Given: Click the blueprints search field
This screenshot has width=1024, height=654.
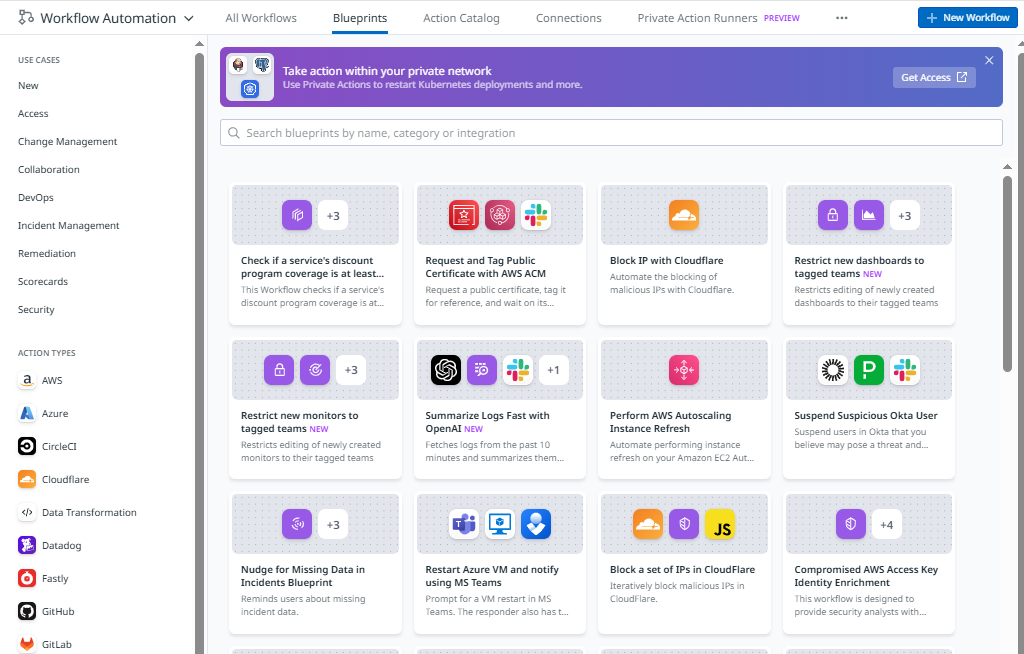Looking at the screenshot, I should click(611, 133).
